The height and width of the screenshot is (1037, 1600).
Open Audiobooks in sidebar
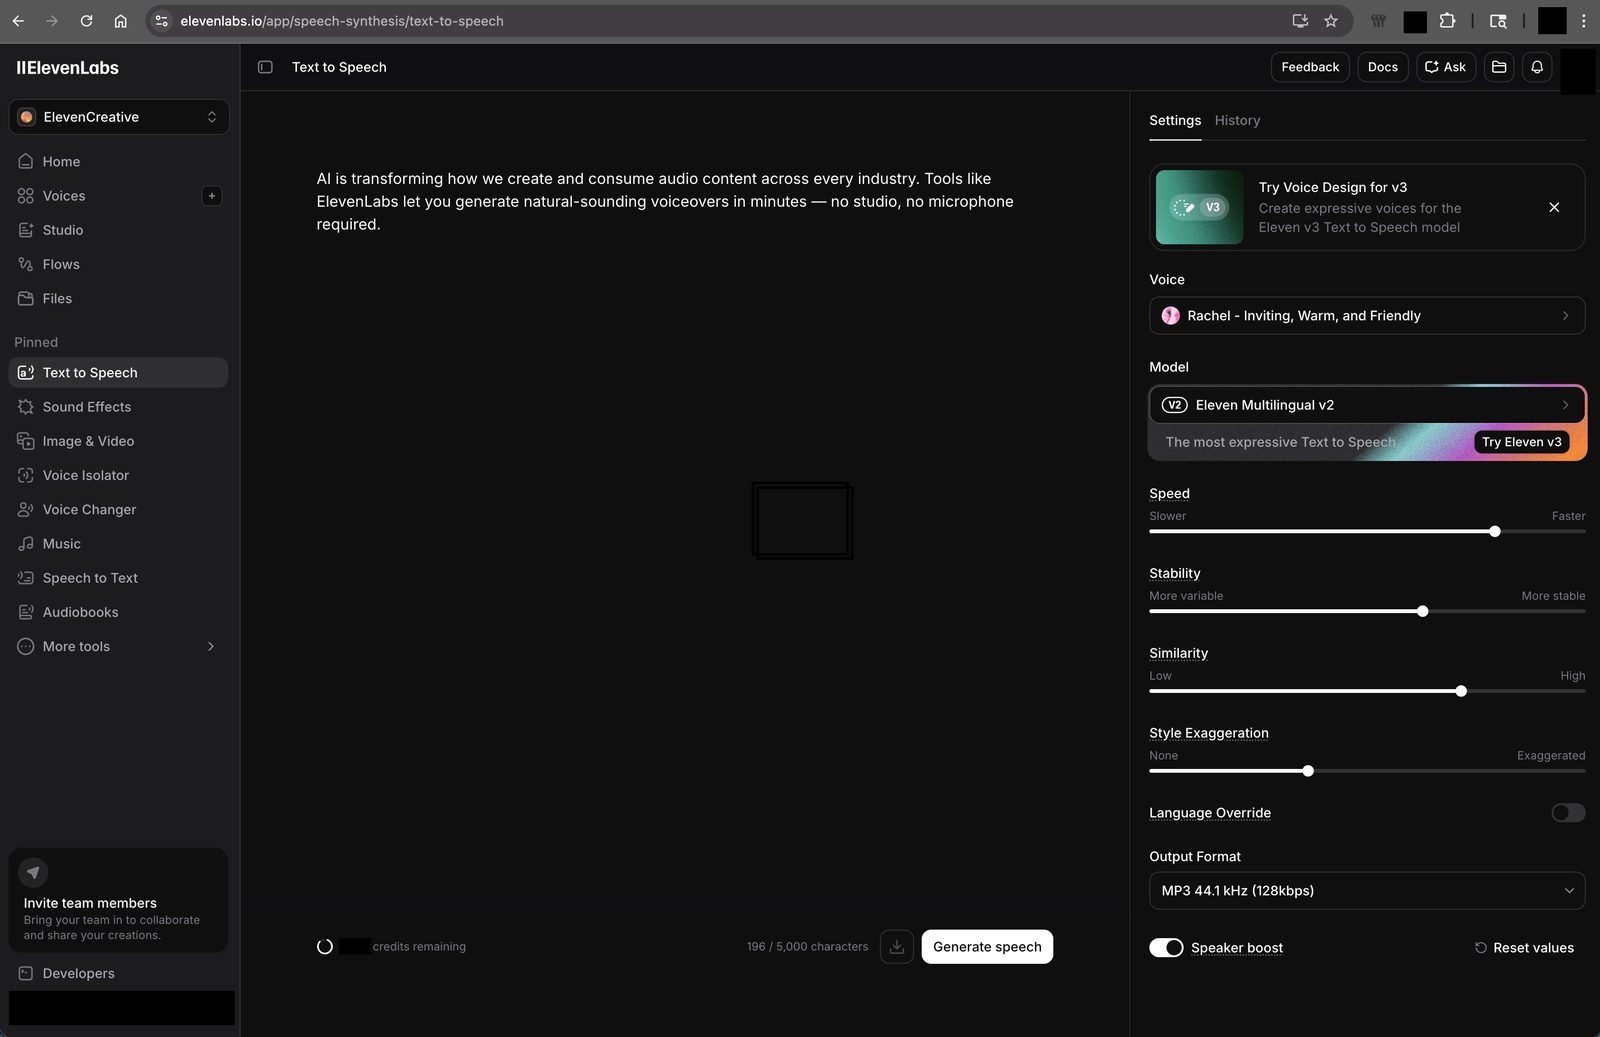point(118,612)
